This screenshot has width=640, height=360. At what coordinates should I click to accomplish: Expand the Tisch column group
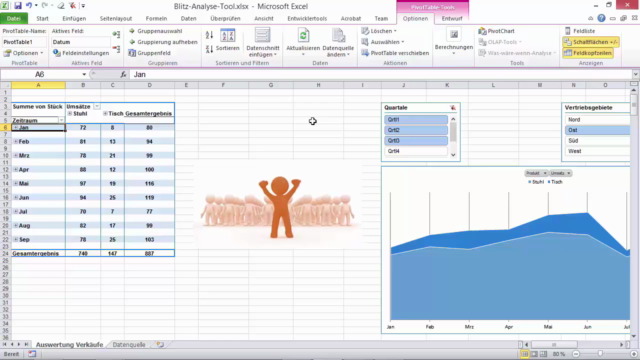[x=105, y=113]
